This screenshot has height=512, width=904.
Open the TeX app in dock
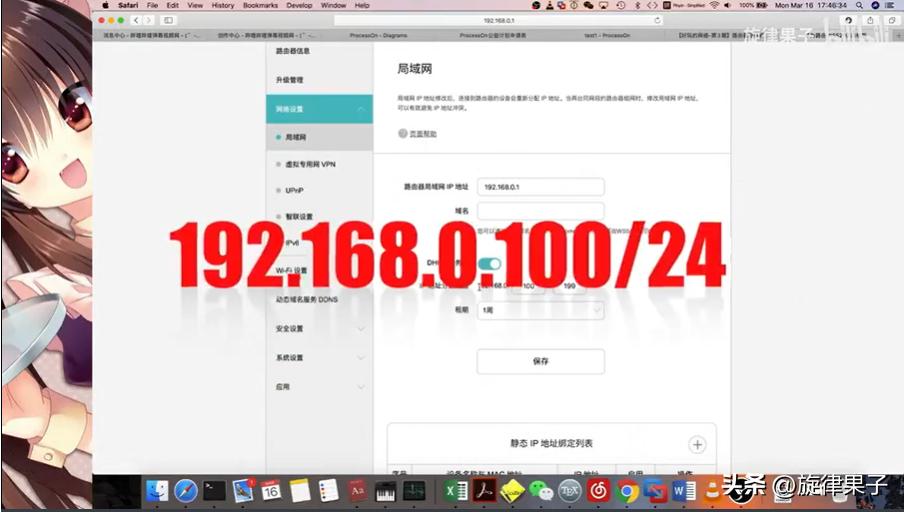[570, 491]
